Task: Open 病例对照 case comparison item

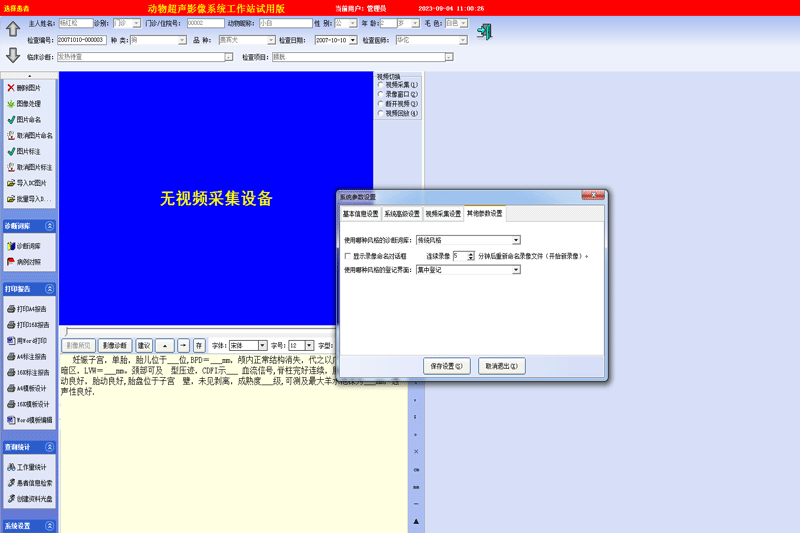Action: pyautogui.click(x=24, y=262)
